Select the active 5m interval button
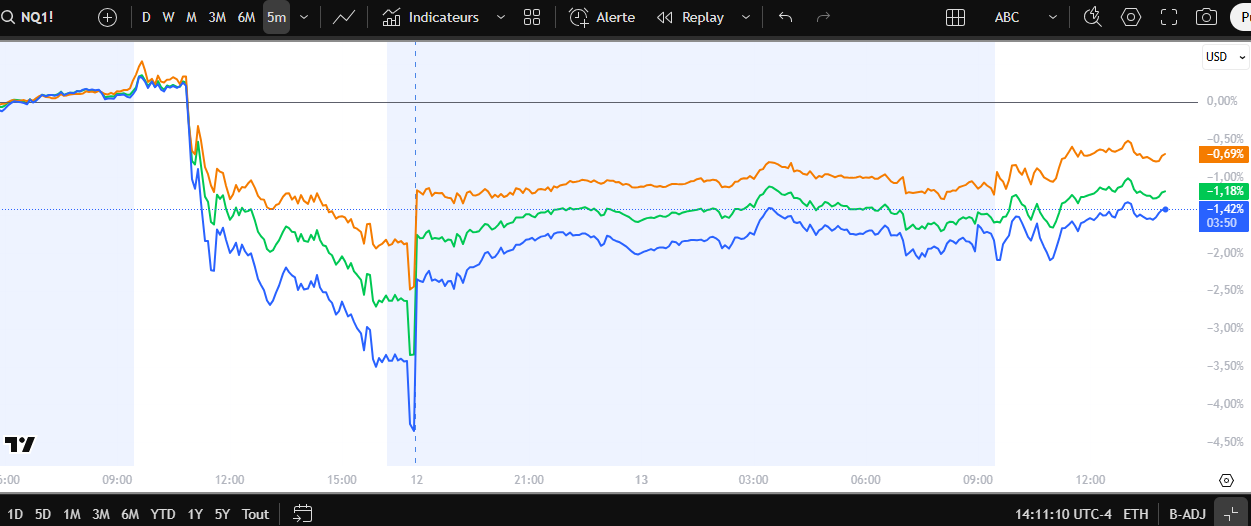This screenshot has width=1251, height=526. pyautogui.click(x=276, y=17)
